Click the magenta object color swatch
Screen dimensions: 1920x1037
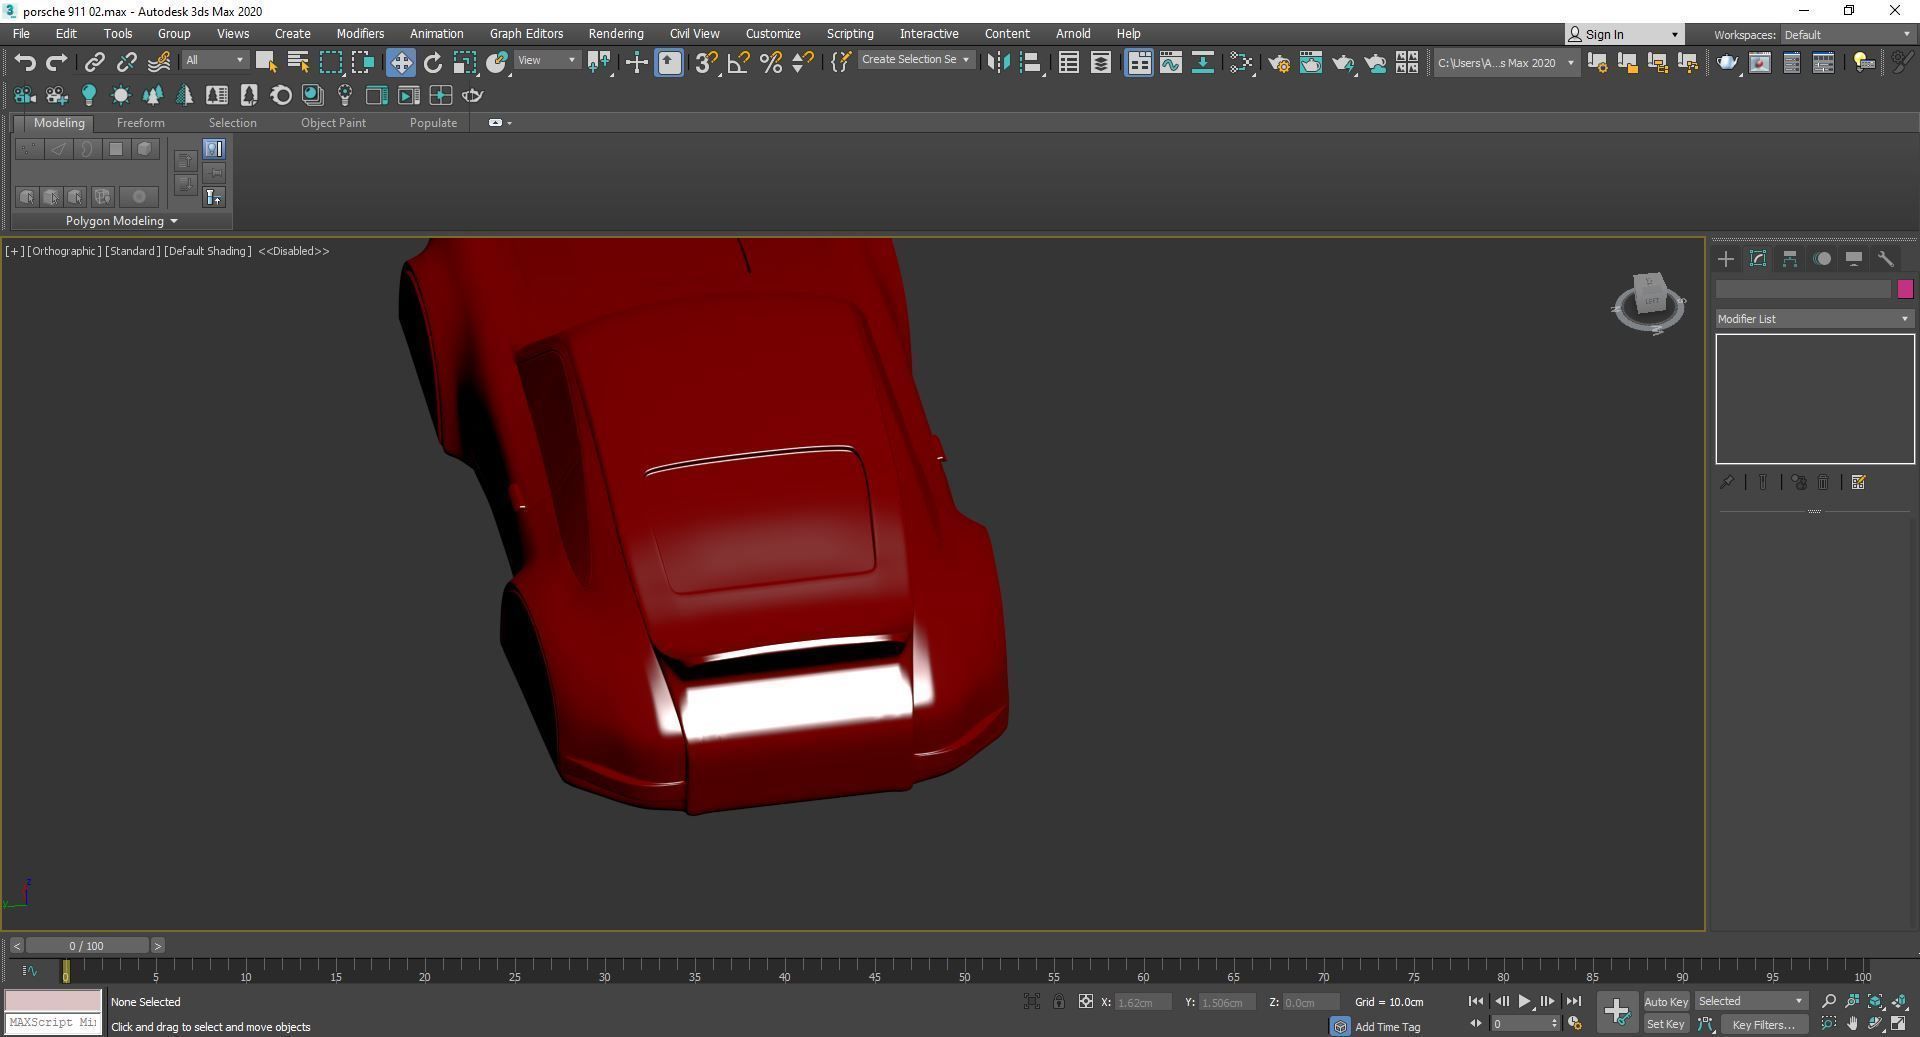(1905, 289)
